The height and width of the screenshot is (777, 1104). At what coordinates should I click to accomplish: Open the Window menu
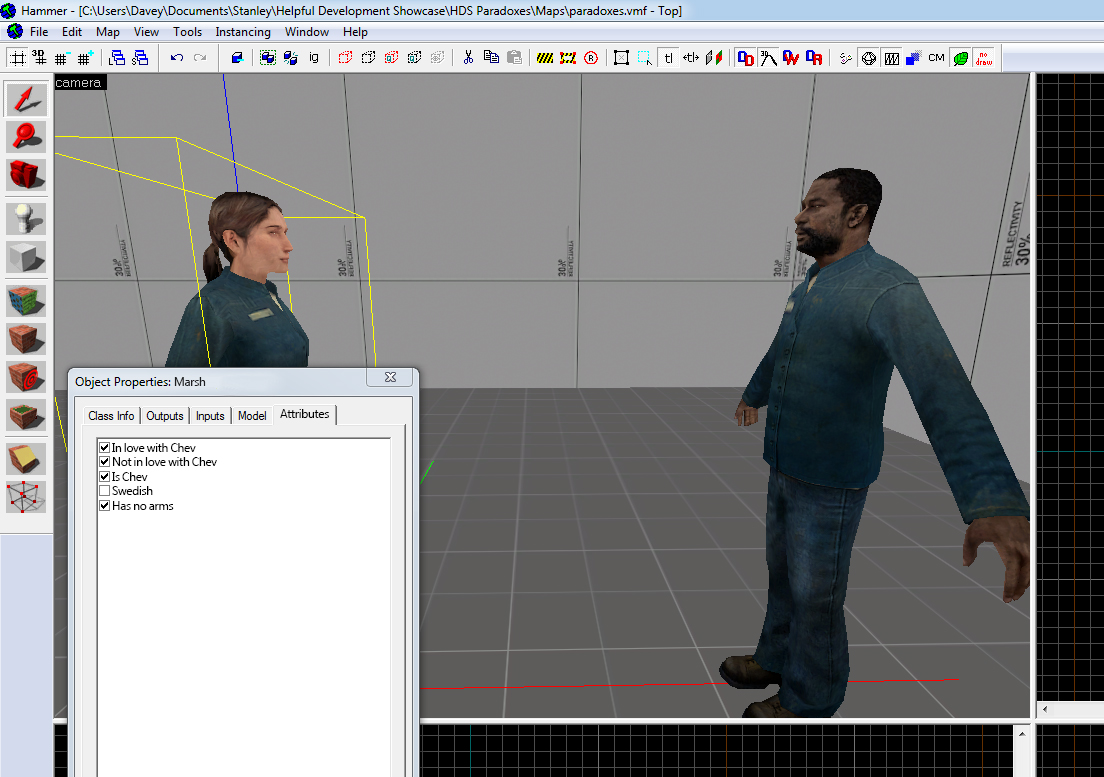[x=307, y=32]
